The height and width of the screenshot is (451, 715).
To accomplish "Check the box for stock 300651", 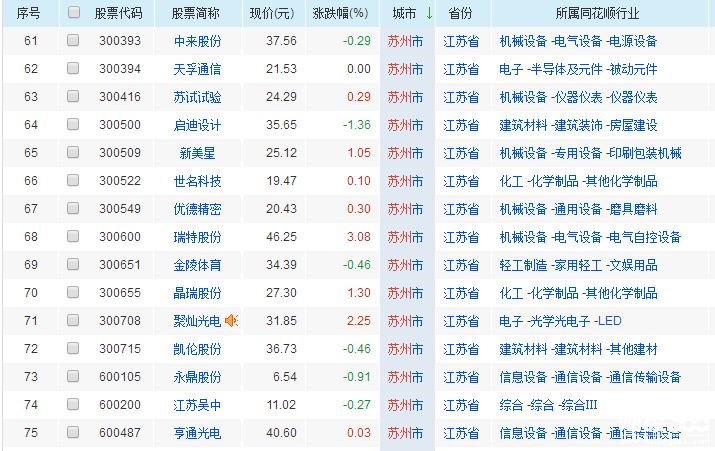I will pyautogui.click(x=73, y=264).
